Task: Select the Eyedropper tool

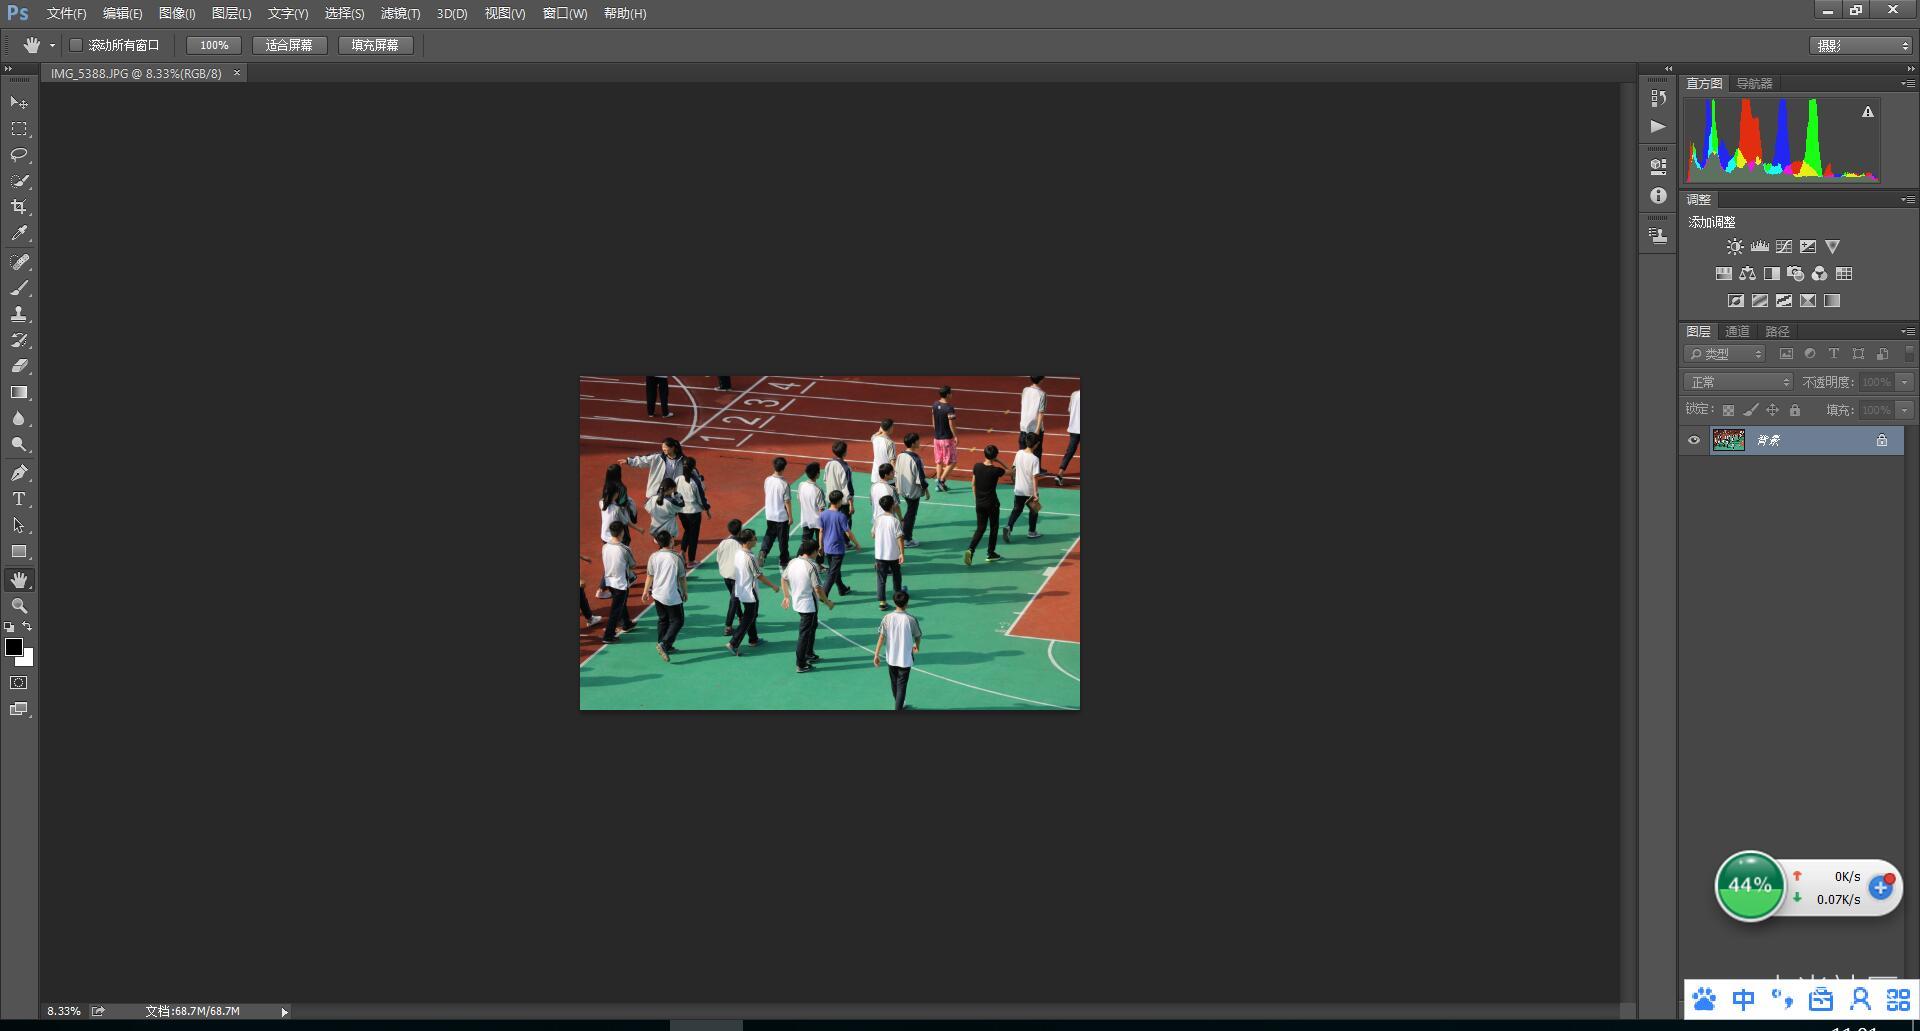Action: click(19, 234)
